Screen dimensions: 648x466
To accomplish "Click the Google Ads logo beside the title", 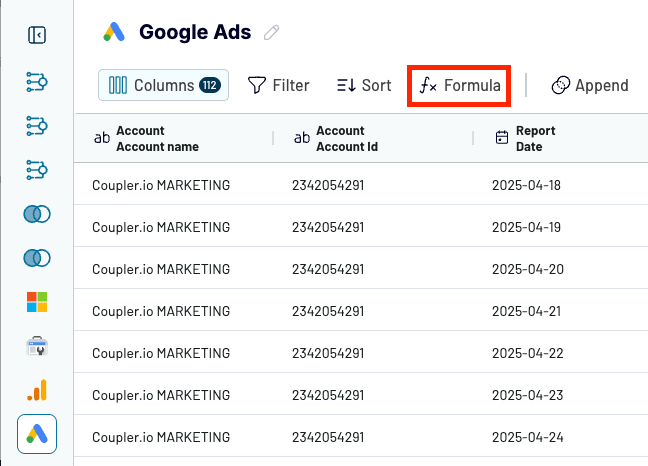I will coord(114,32).
